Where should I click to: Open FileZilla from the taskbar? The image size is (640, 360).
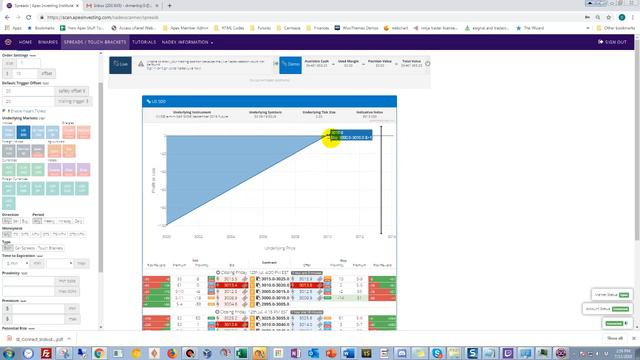pos(46,353)
